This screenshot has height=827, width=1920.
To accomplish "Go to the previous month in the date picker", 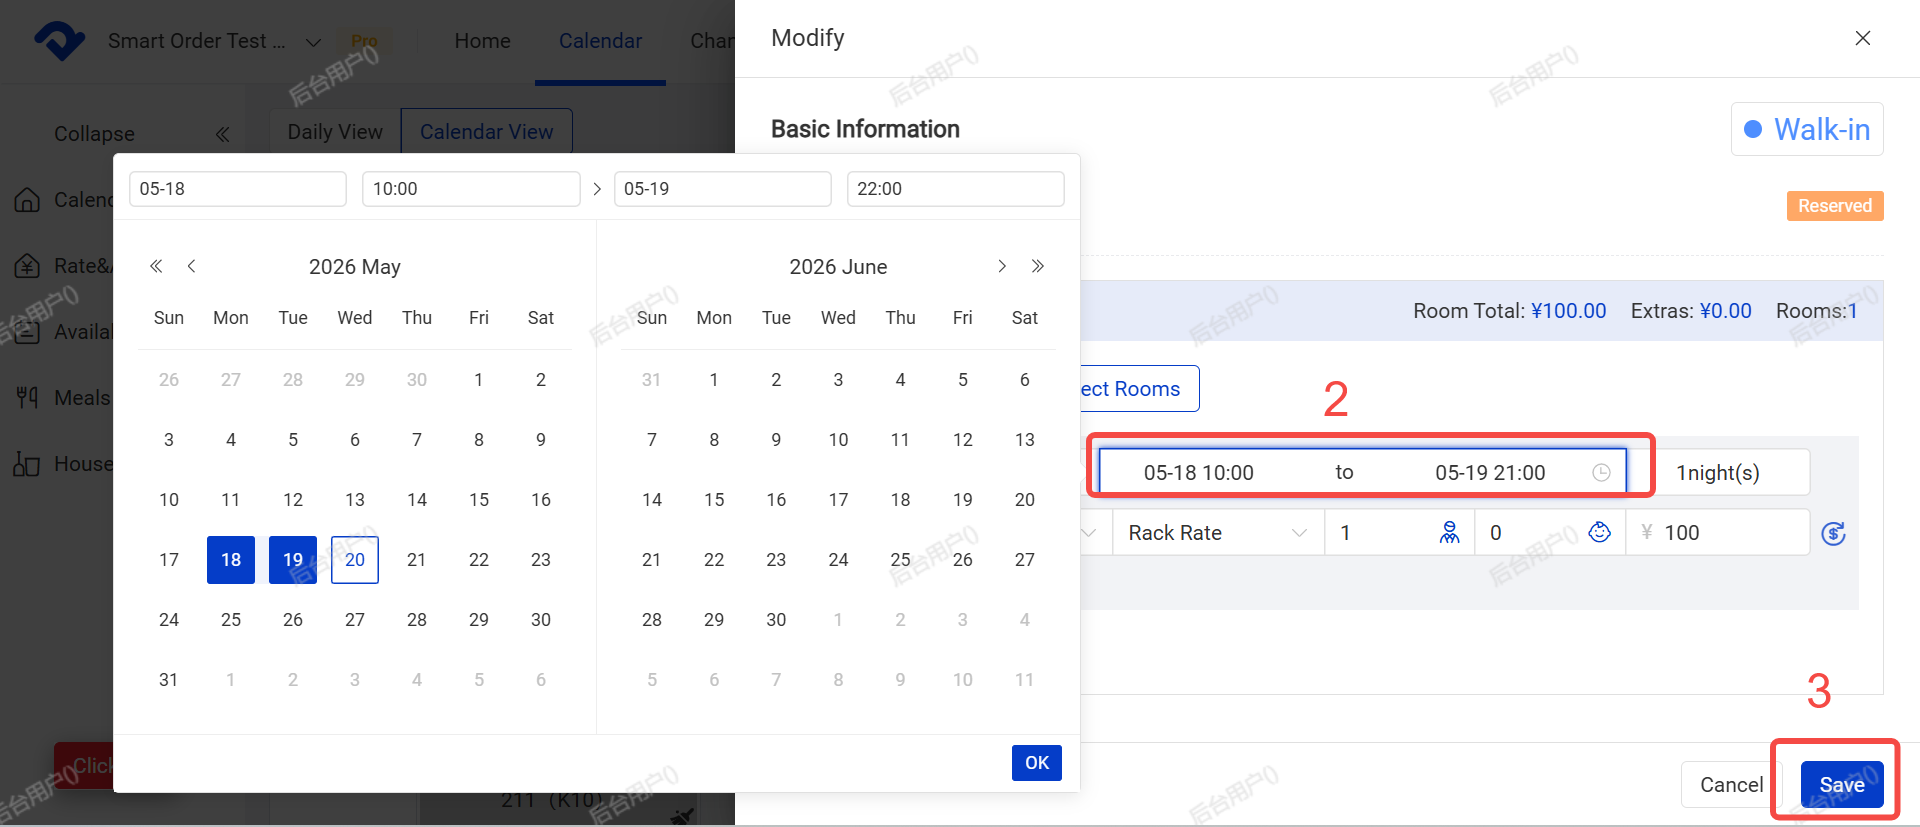I will click(x=191, y=266).
